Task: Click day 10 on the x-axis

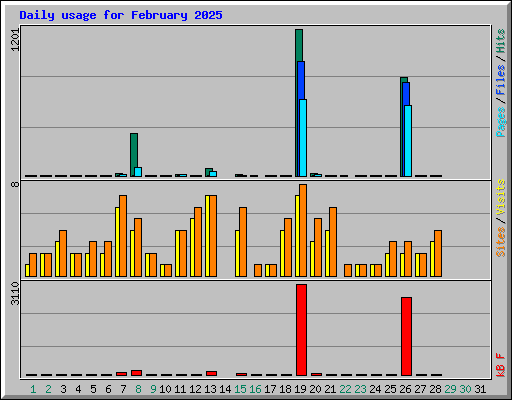Action: pyautogui.click(x=165, y=389)
